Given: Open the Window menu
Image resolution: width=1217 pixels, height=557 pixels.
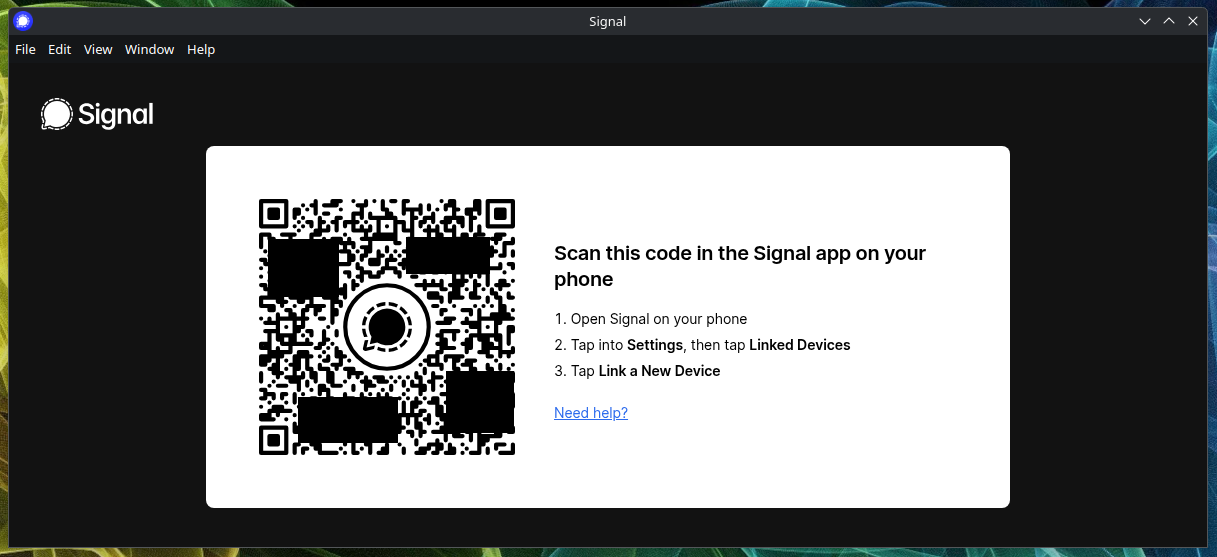Looking at the screenshot, I should pos(149,49).
